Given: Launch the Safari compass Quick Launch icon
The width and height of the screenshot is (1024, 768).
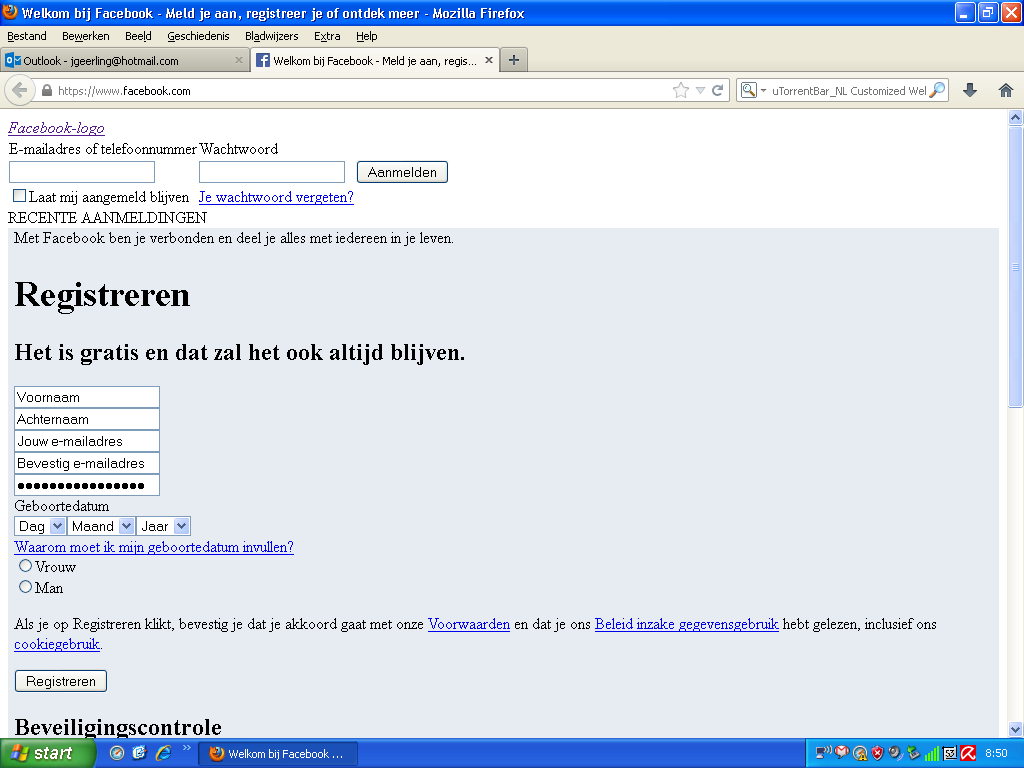Looking at the screenshot, I should click(x=117, y=753).
